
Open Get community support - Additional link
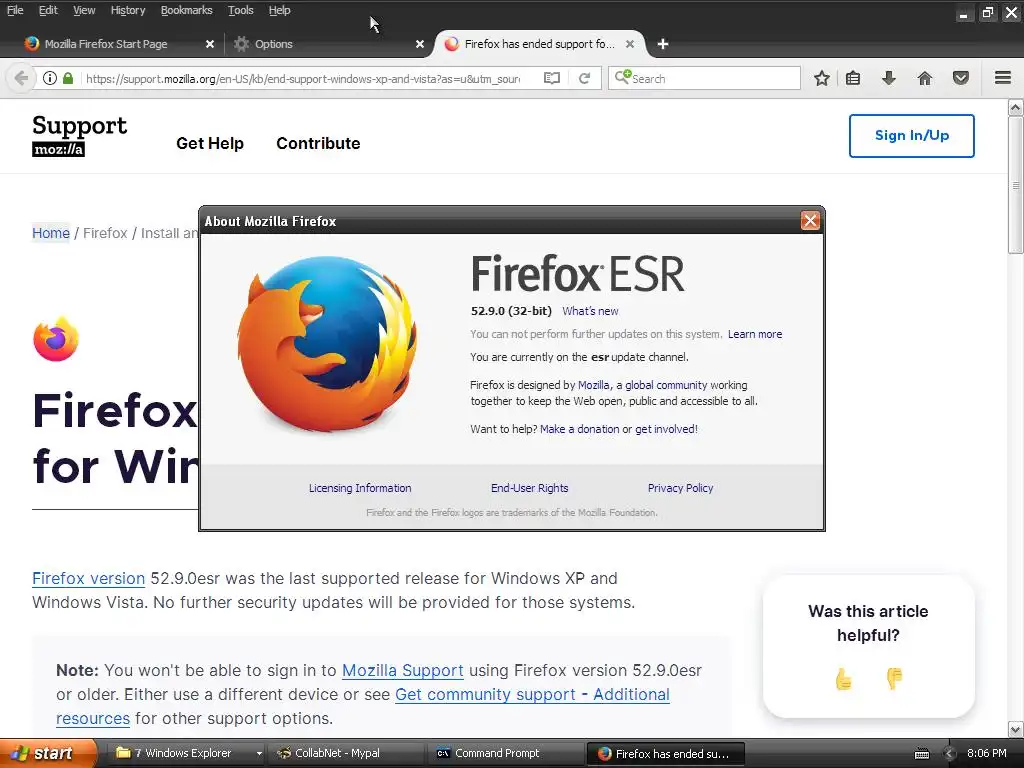point(532,695)
